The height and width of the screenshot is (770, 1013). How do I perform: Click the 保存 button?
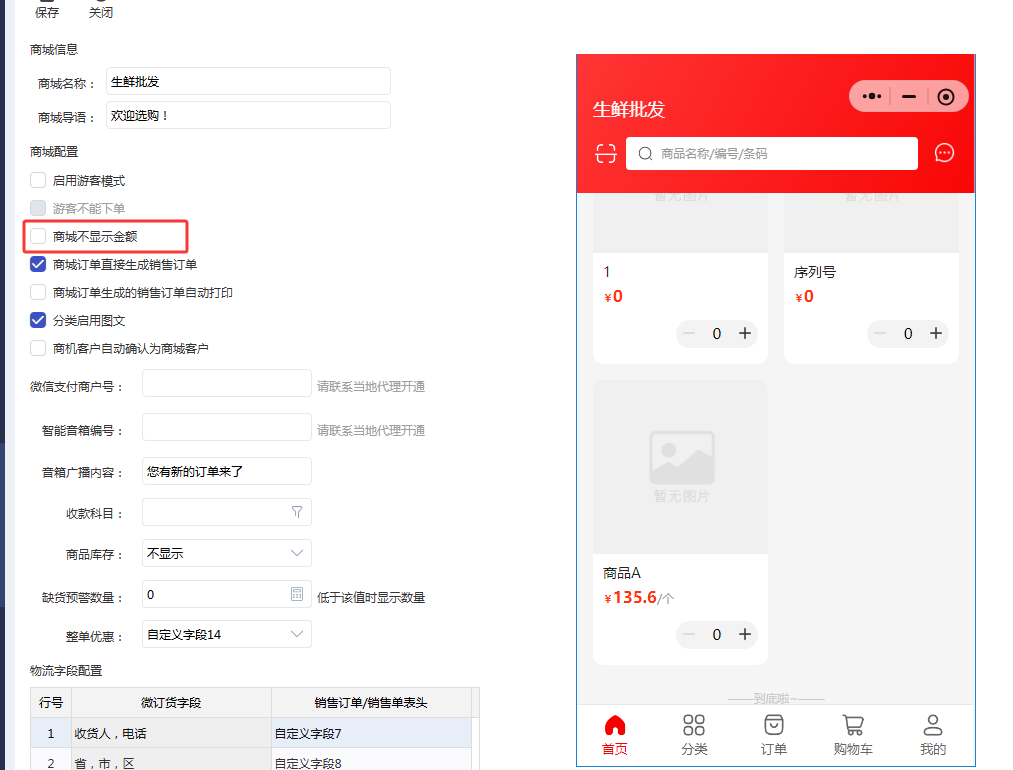47,12
